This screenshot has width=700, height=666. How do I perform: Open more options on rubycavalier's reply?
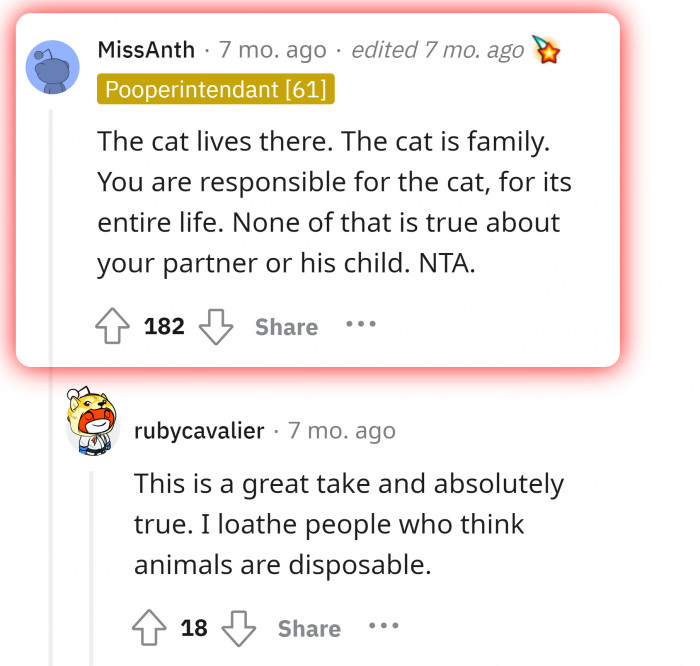coord(384,627)
